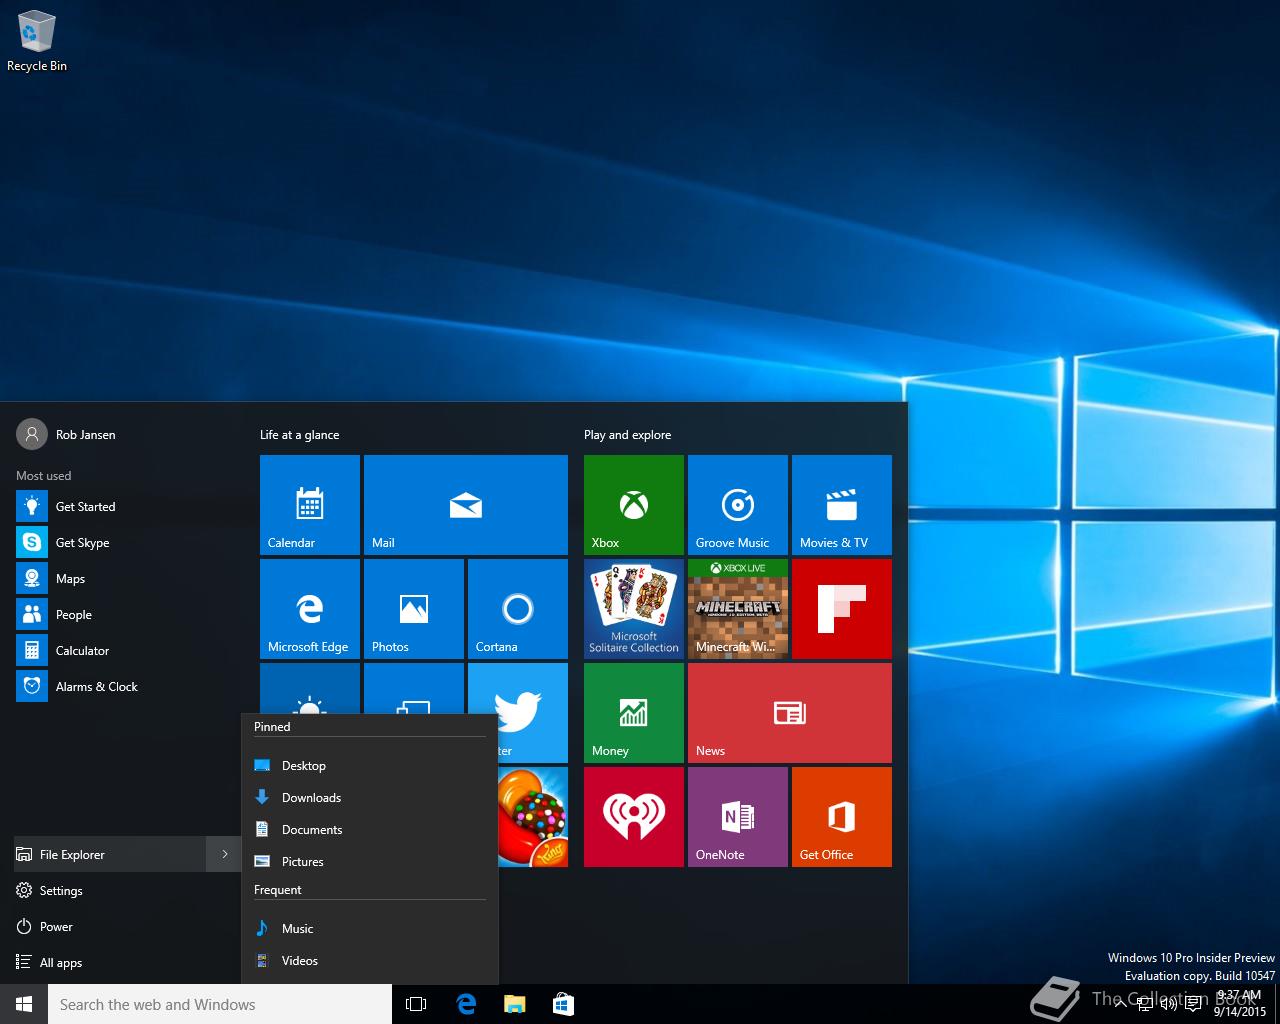Viewport: 1280px width, 1024px height.
Task: Launch the Minecraft tile
Action: 738,609
